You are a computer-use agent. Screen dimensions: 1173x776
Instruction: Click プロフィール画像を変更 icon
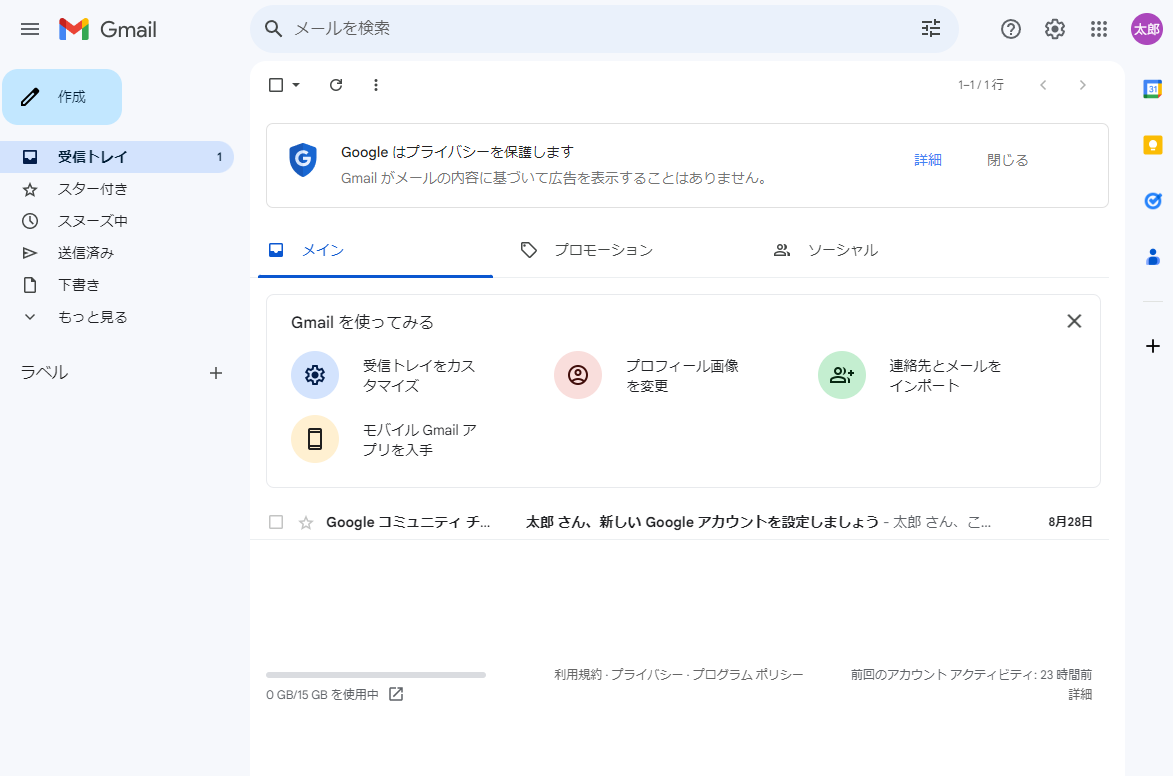coord(578,375)
